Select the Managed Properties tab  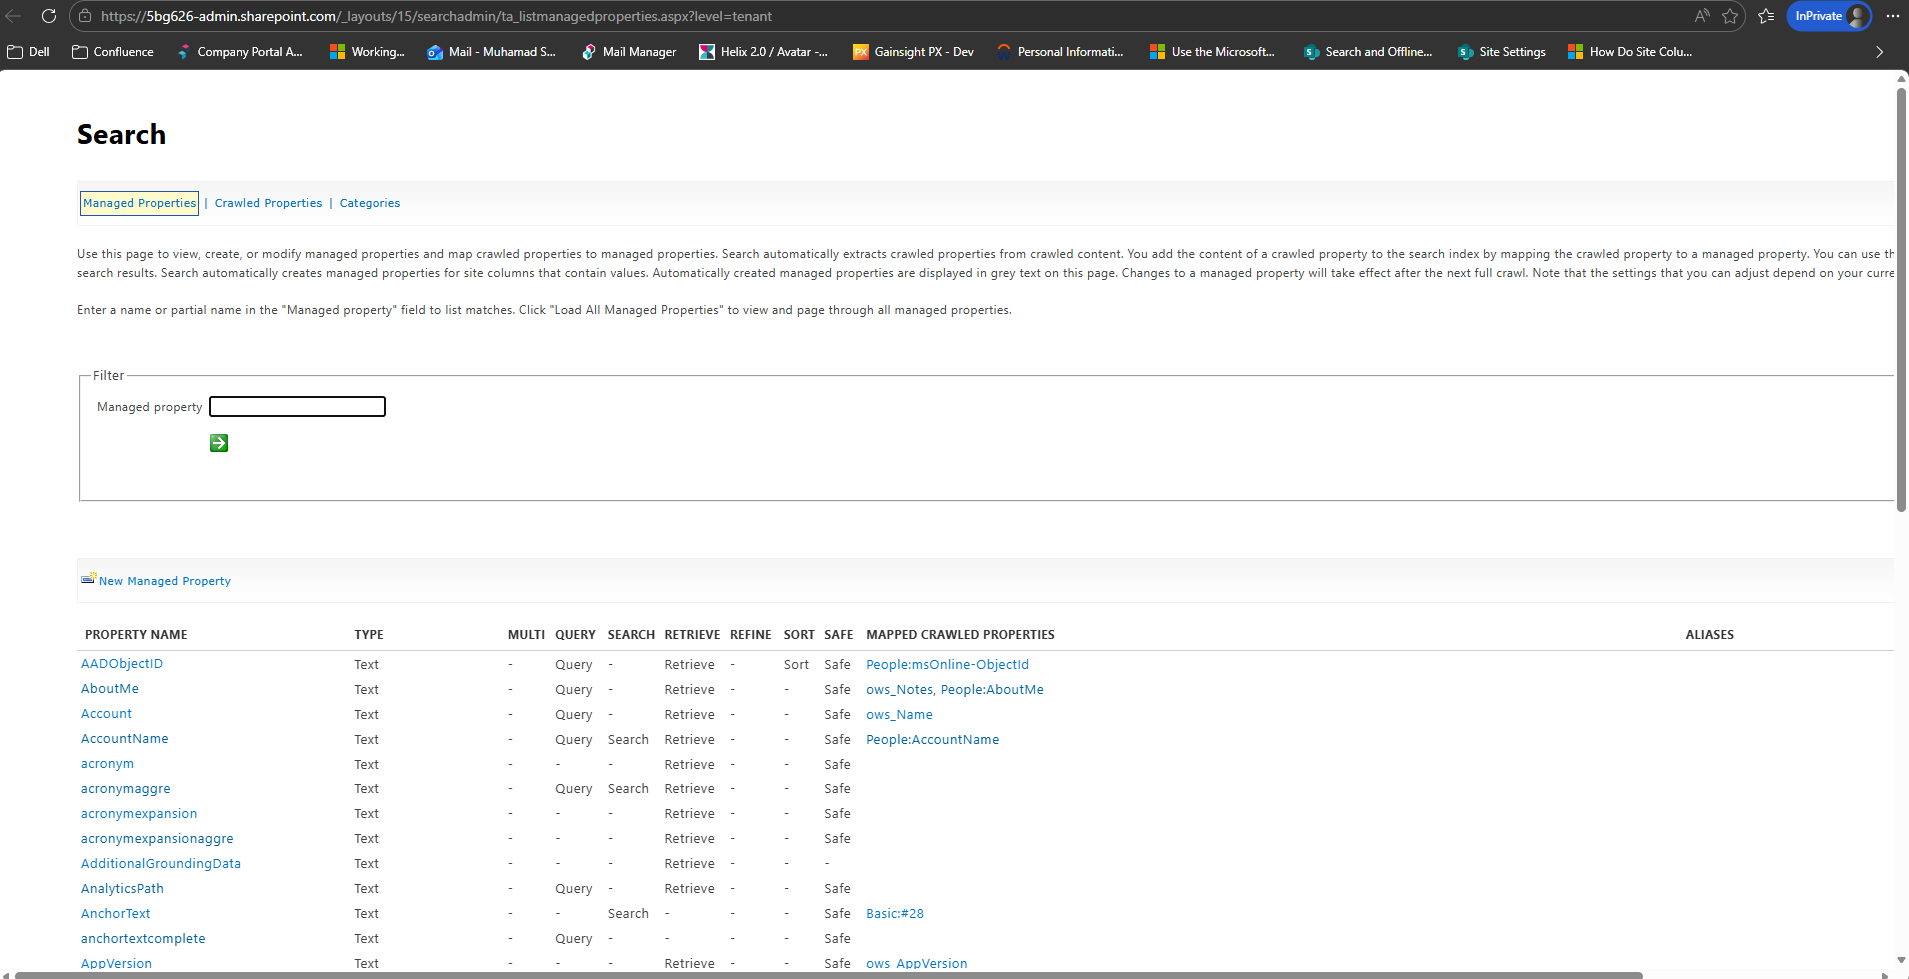pos(139,203)
